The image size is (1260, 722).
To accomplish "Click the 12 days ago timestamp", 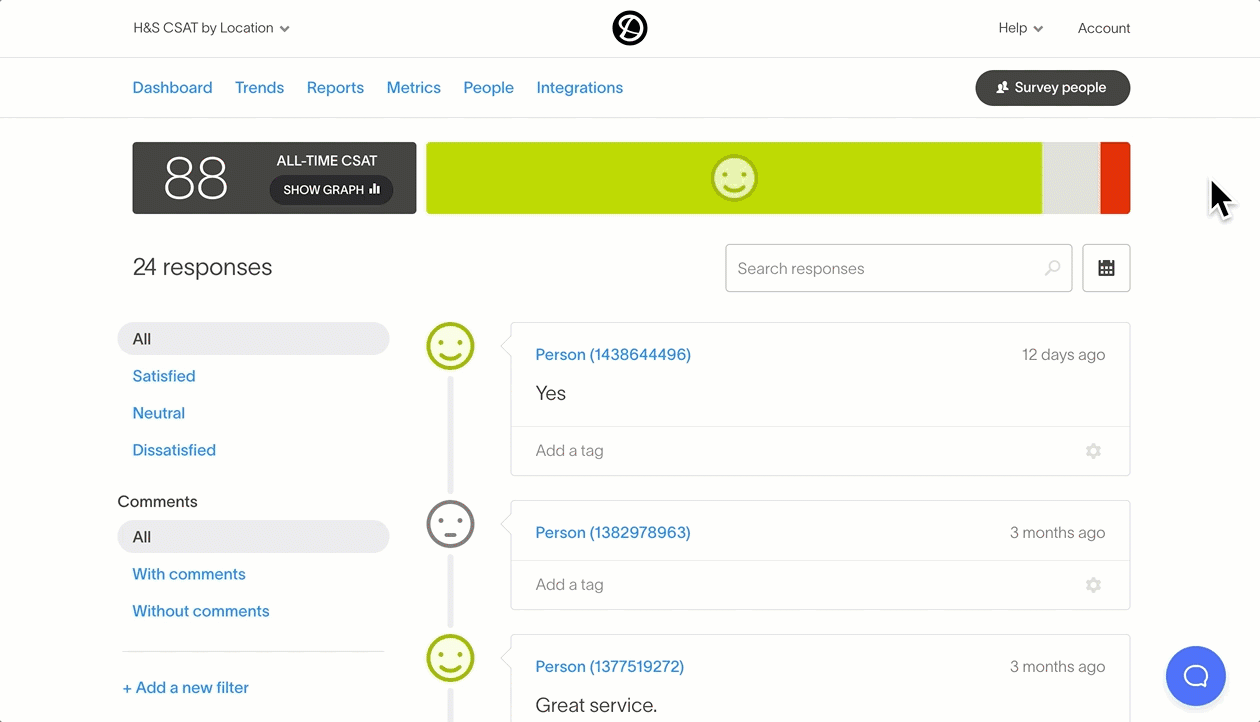I will pyautogui.click(x=1064, y=355).
